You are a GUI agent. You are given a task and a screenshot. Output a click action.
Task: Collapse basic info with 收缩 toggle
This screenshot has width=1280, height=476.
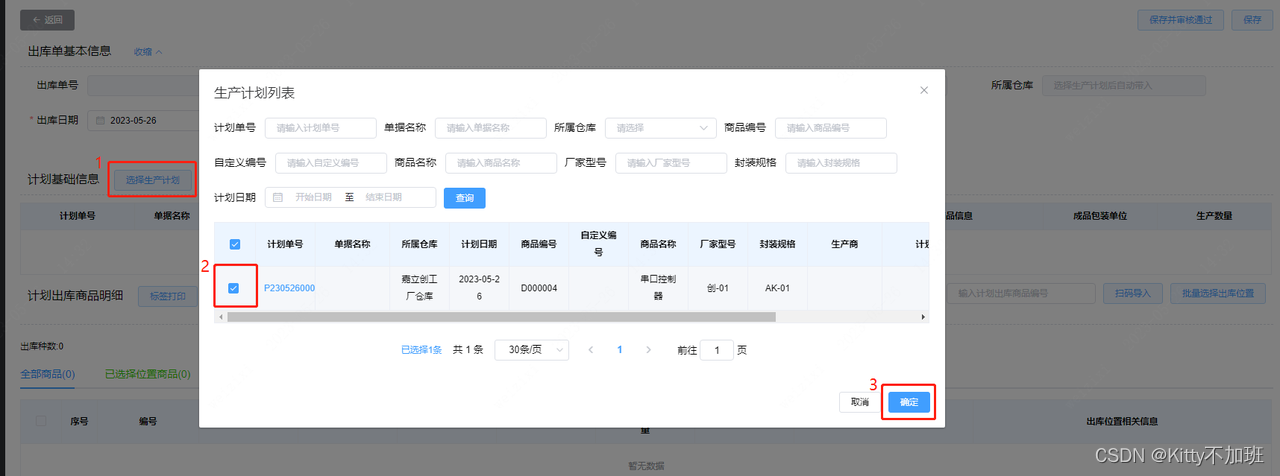tap(148, 52)
